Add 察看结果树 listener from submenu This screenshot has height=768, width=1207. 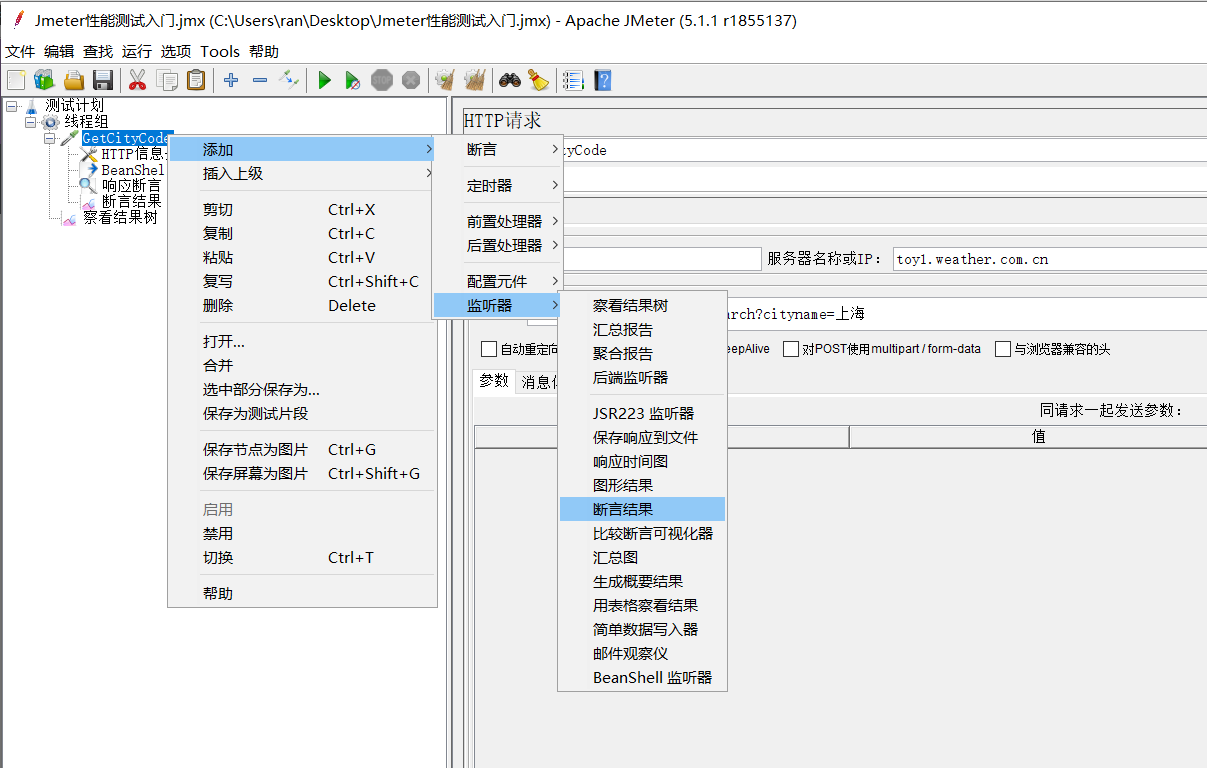click(x=642, y=305)
